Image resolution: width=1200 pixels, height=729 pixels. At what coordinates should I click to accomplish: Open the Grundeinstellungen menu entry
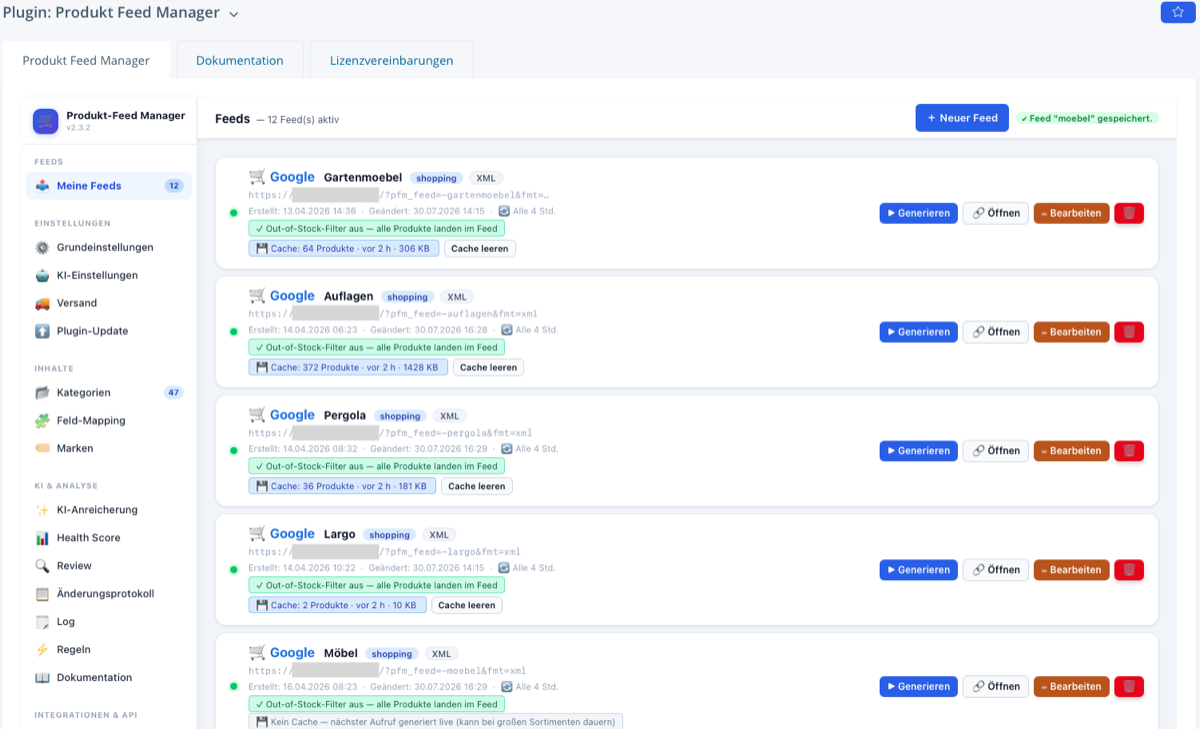pyautogui.click(x=109, y=247)
